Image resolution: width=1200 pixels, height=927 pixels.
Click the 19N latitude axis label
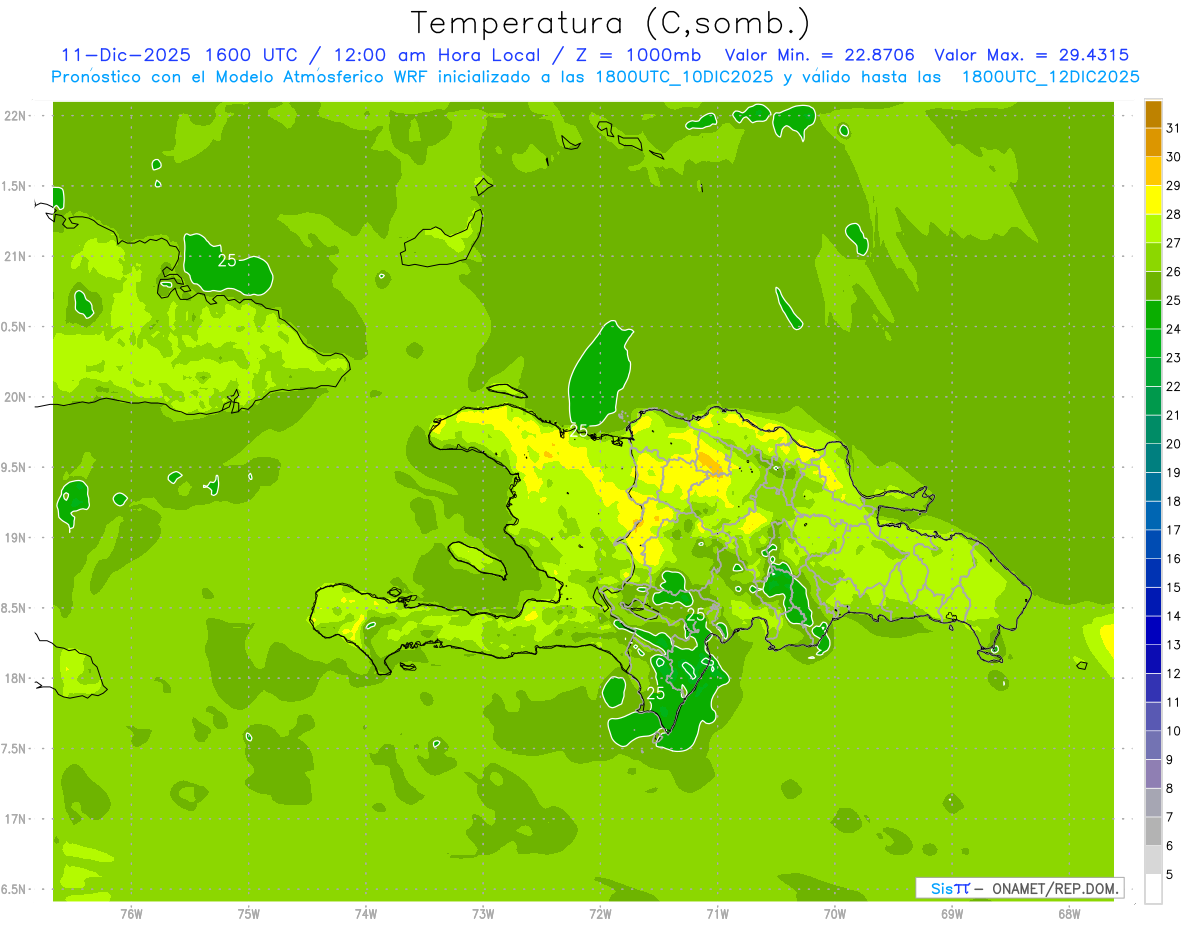point(17,538)
